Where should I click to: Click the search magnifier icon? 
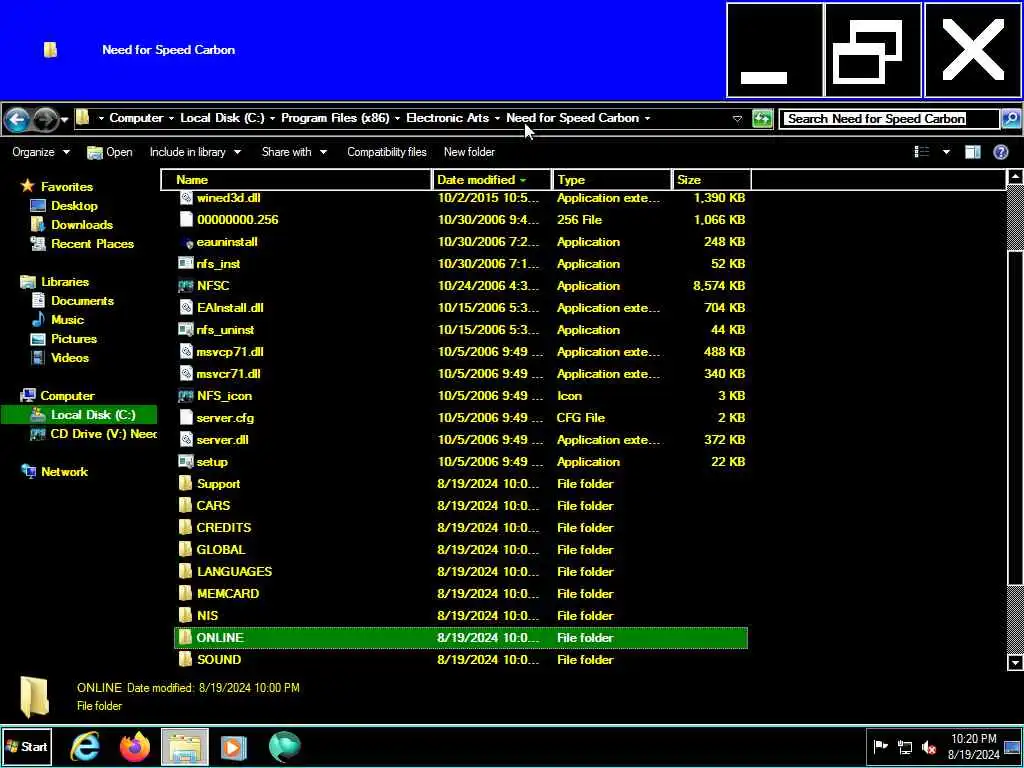(1011, 119)
